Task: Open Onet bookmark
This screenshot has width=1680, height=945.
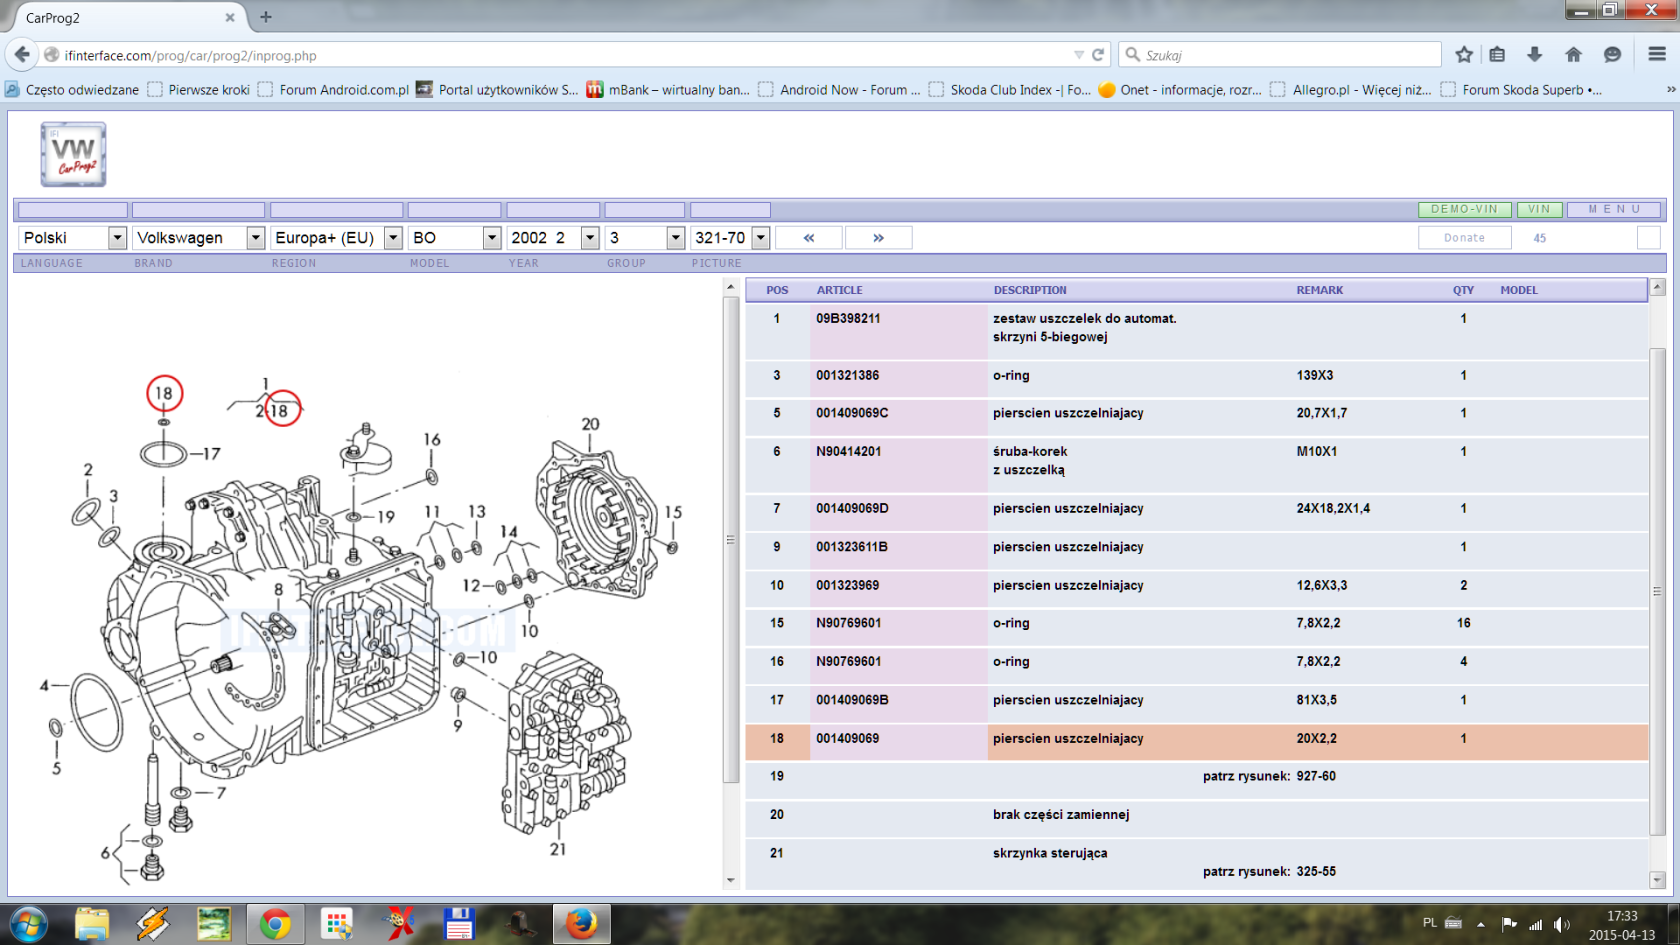Action: (1180, 89)
